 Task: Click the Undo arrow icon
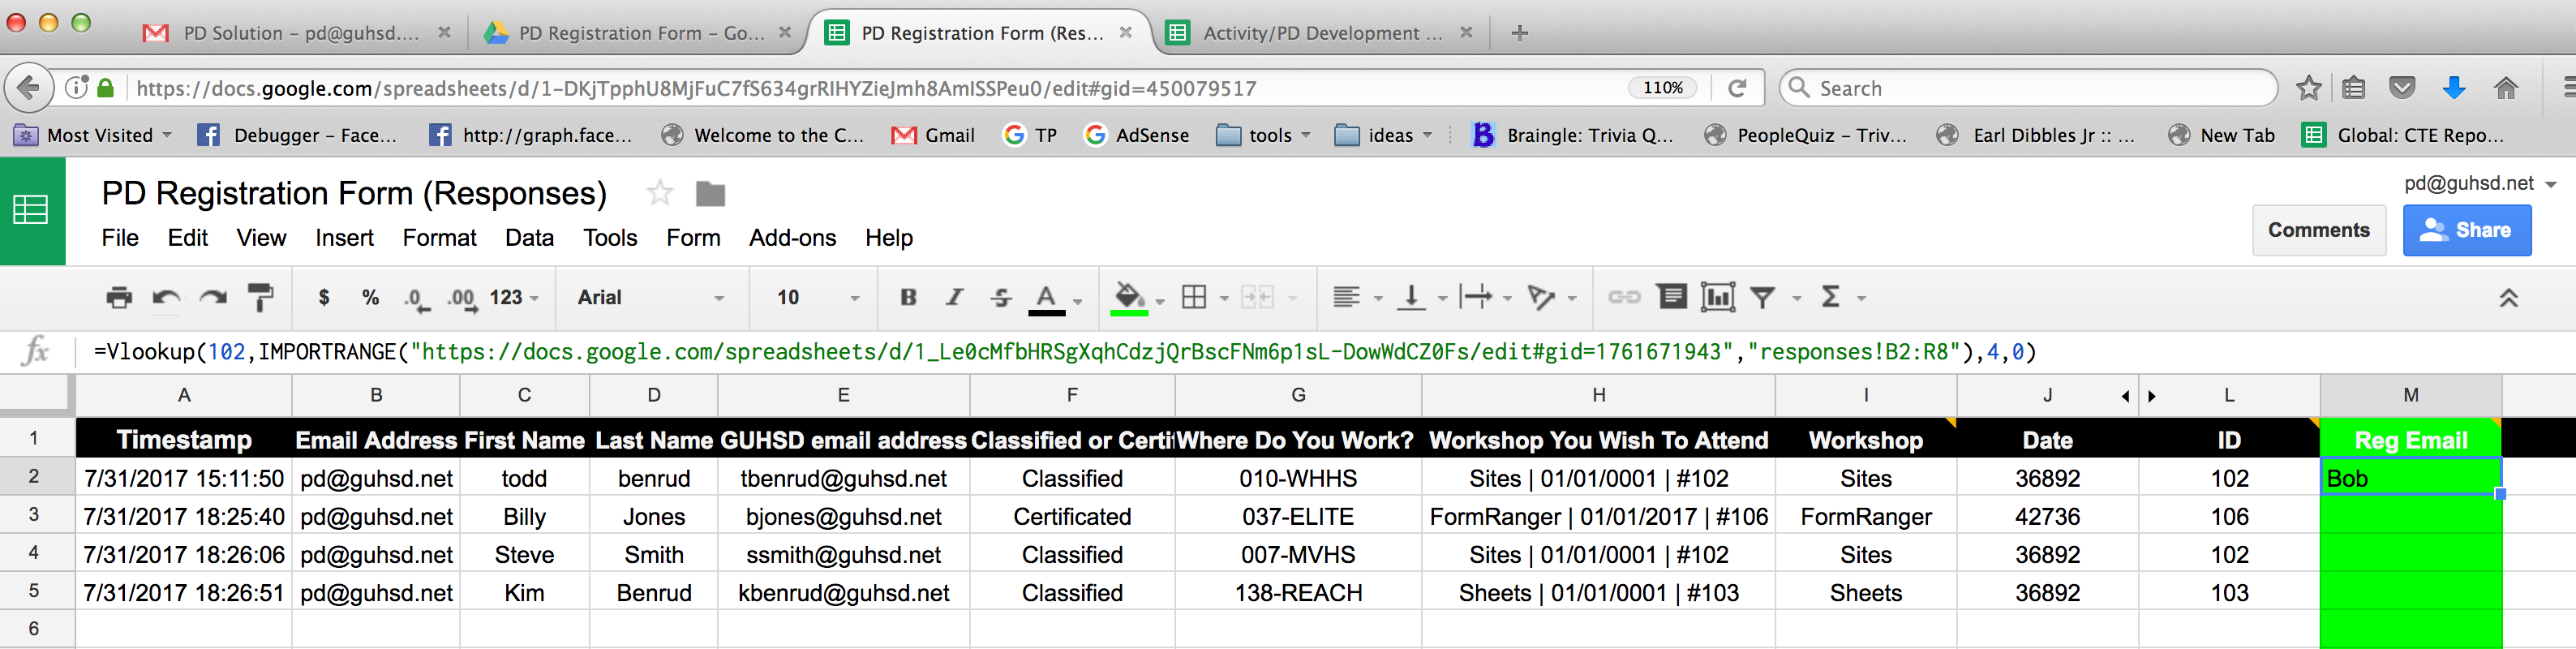[166, 297]
